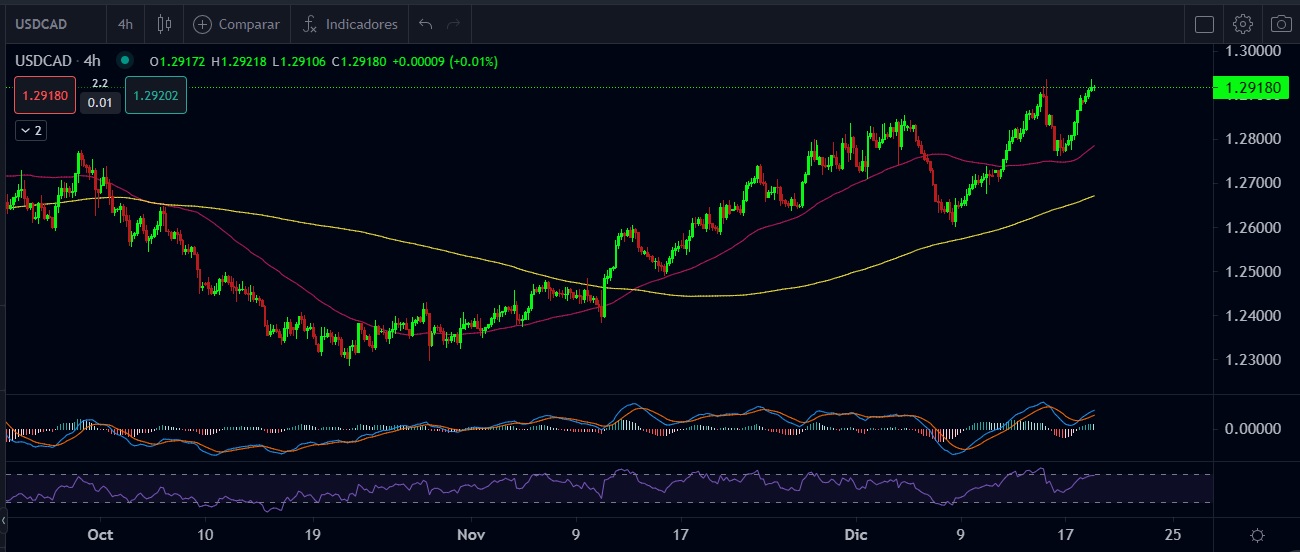Click the collapse arrow at bottom left edge
Image resolution: width=1300 pixels, height=552 pixels.
[3, 521]
